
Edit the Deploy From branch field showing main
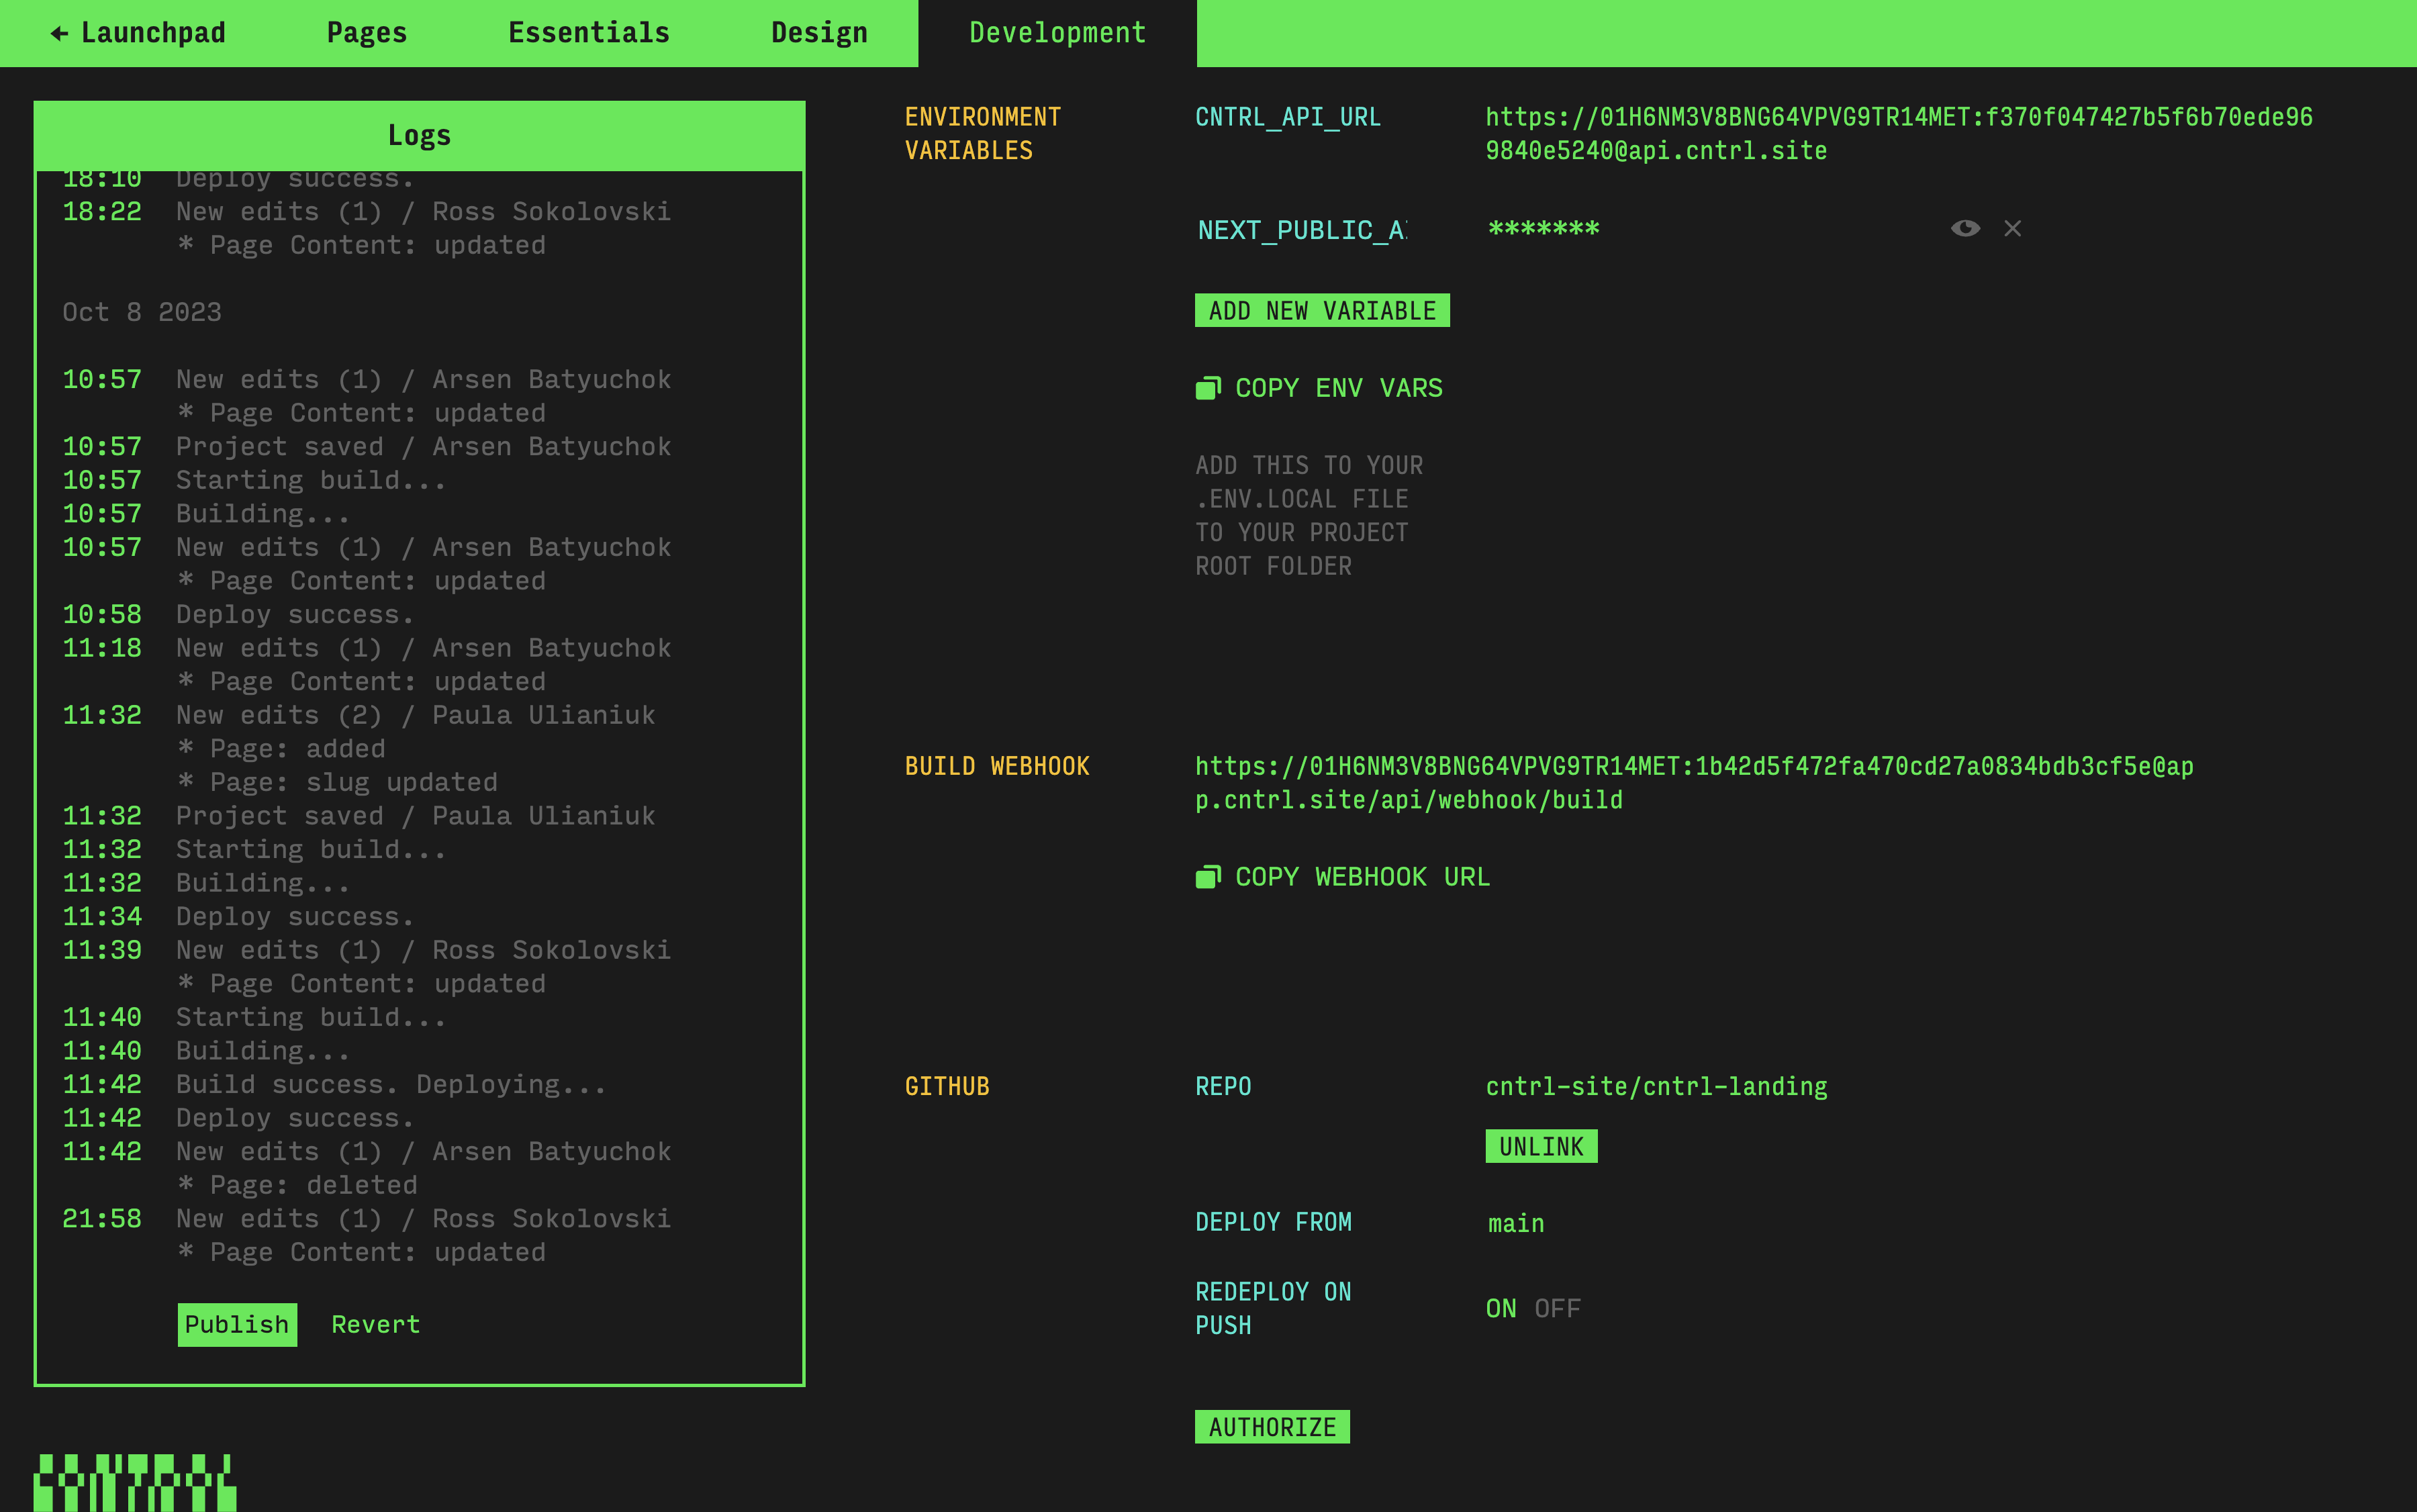[1516, 1223]
